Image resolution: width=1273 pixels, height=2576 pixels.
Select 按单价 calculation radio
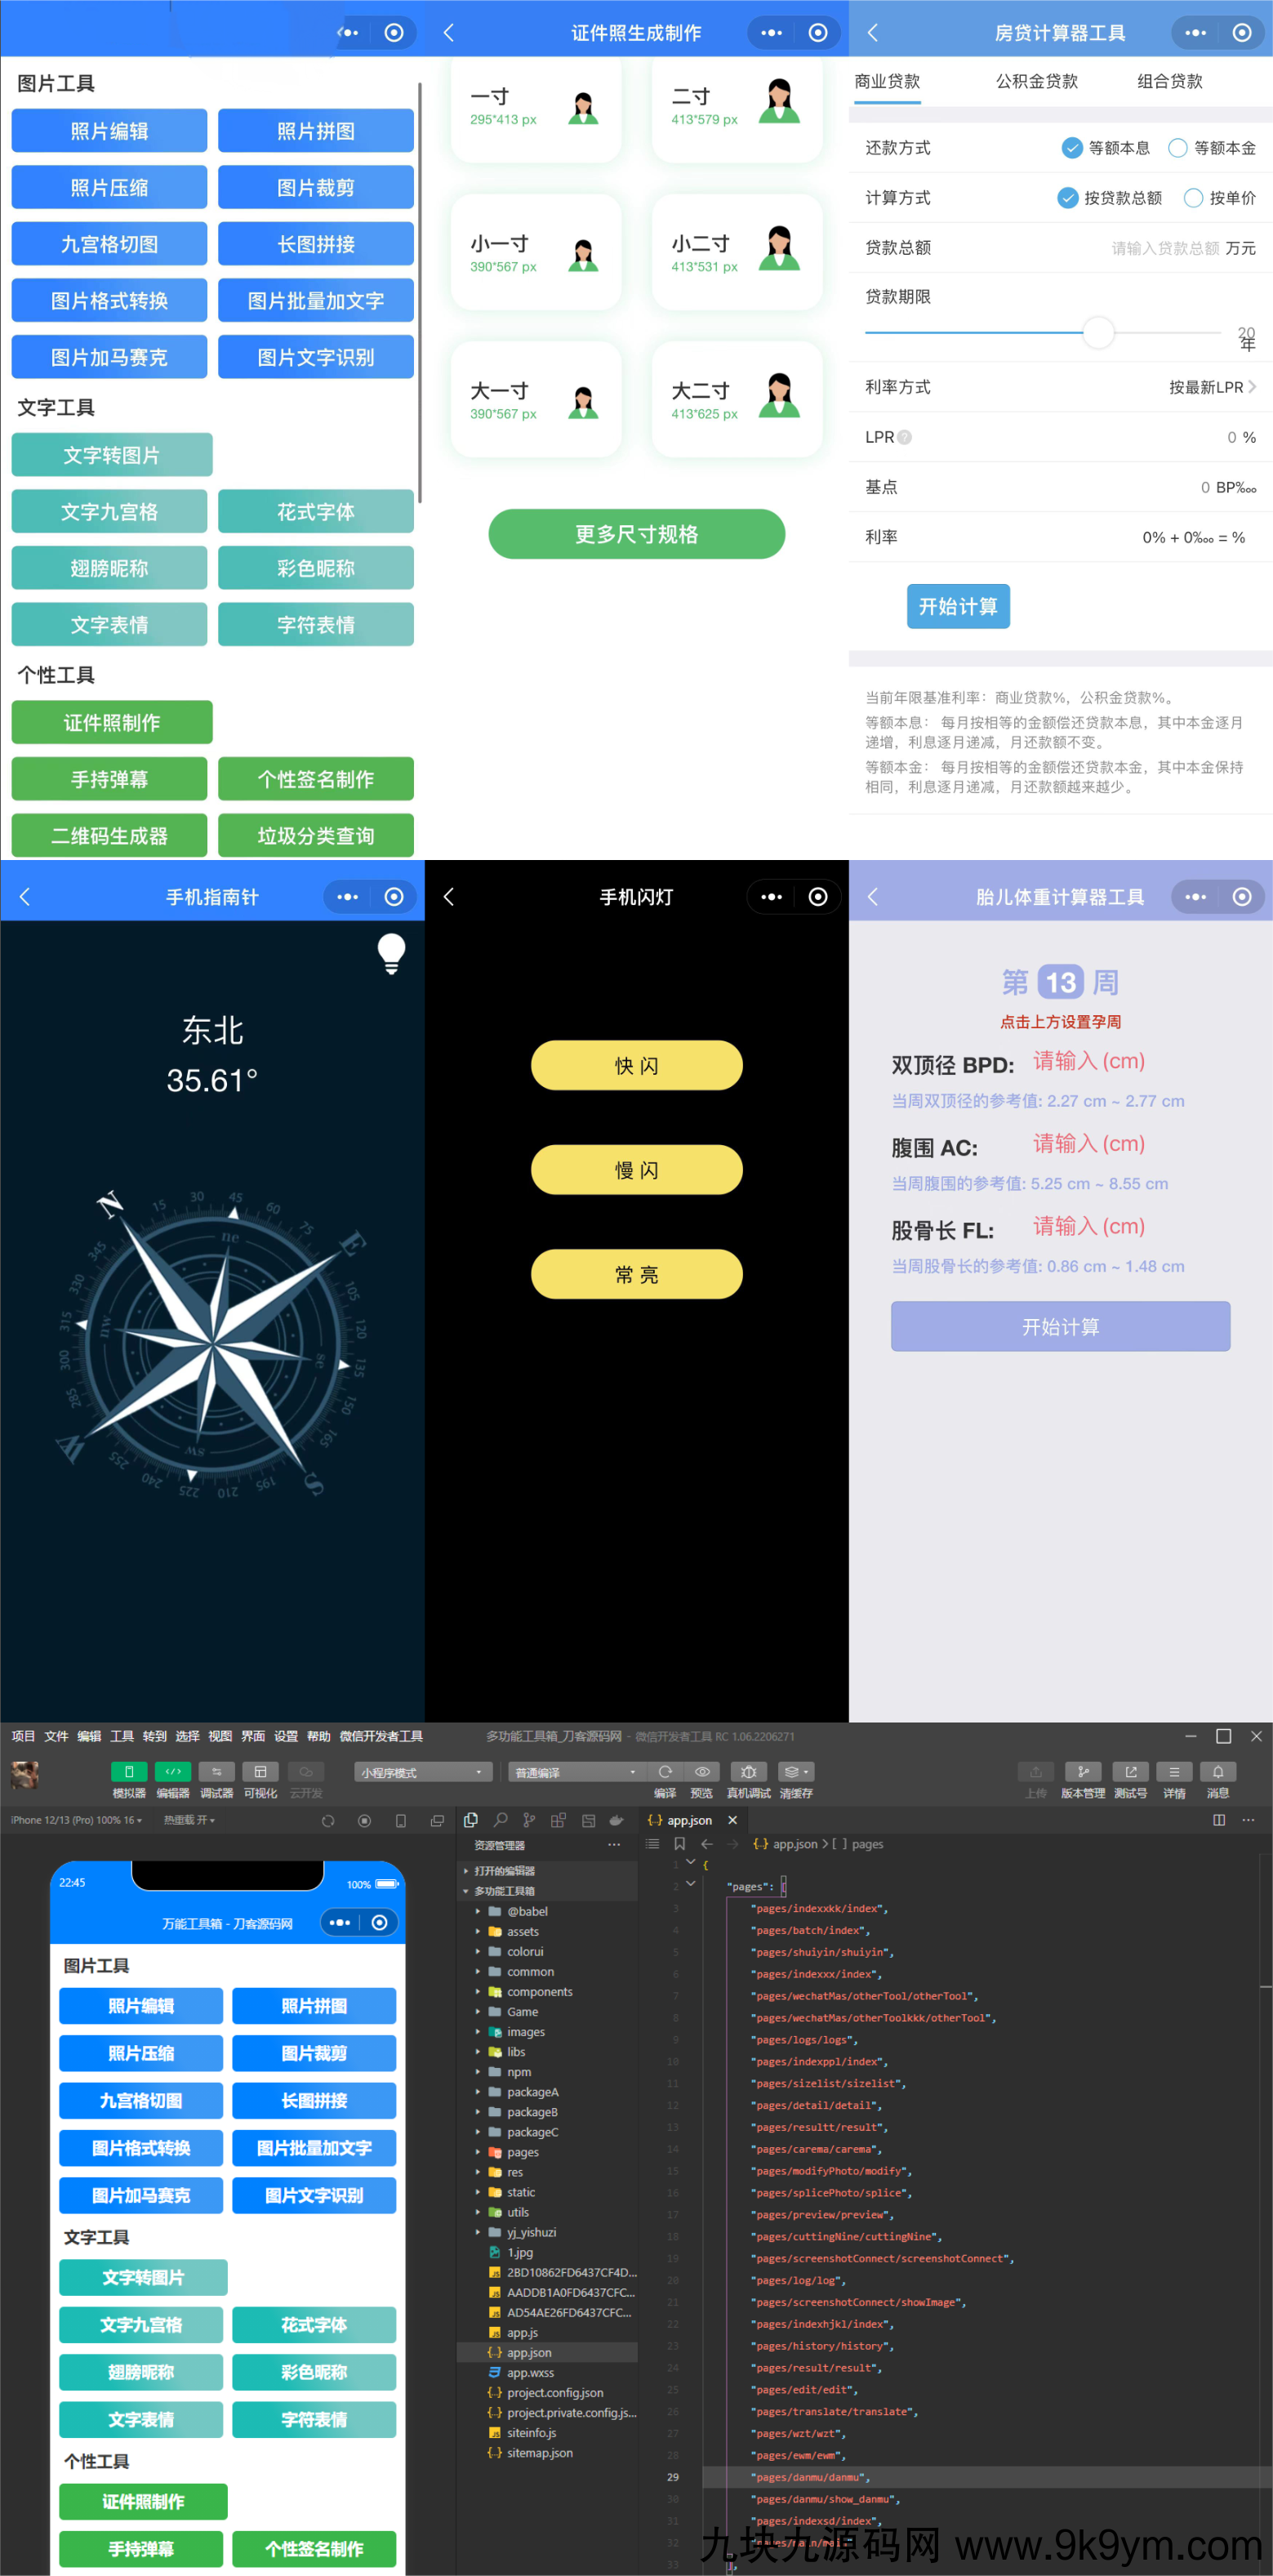pos(1193,198)
